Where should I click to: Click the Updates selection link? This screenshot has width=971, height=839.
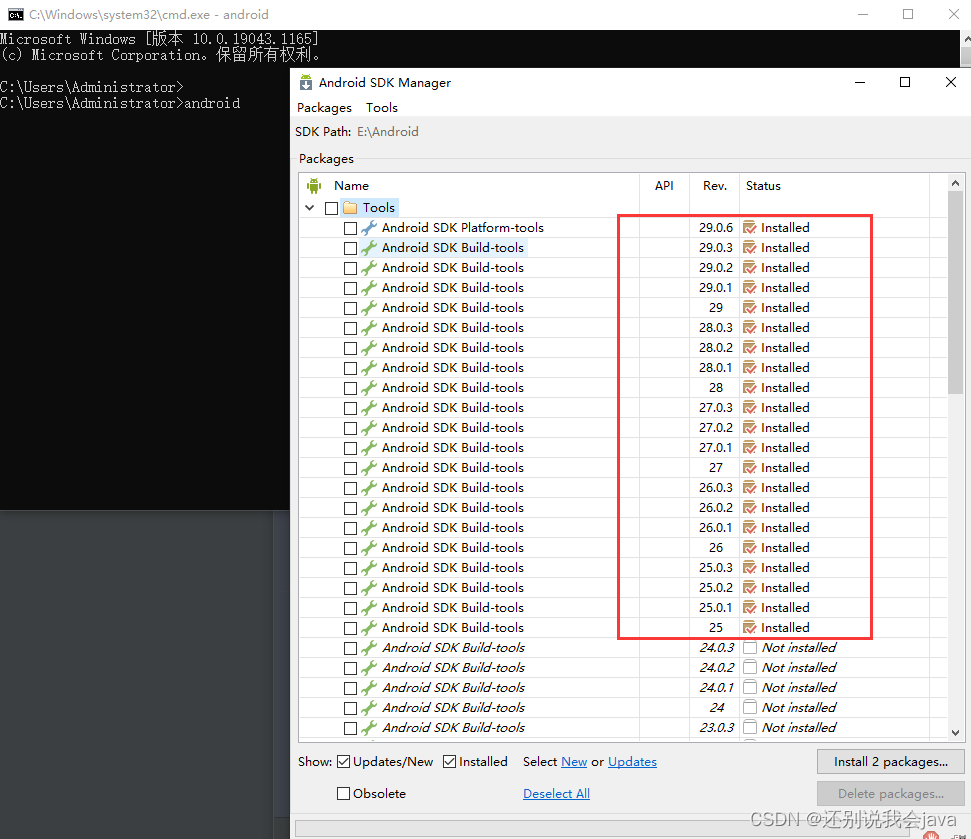632,762
